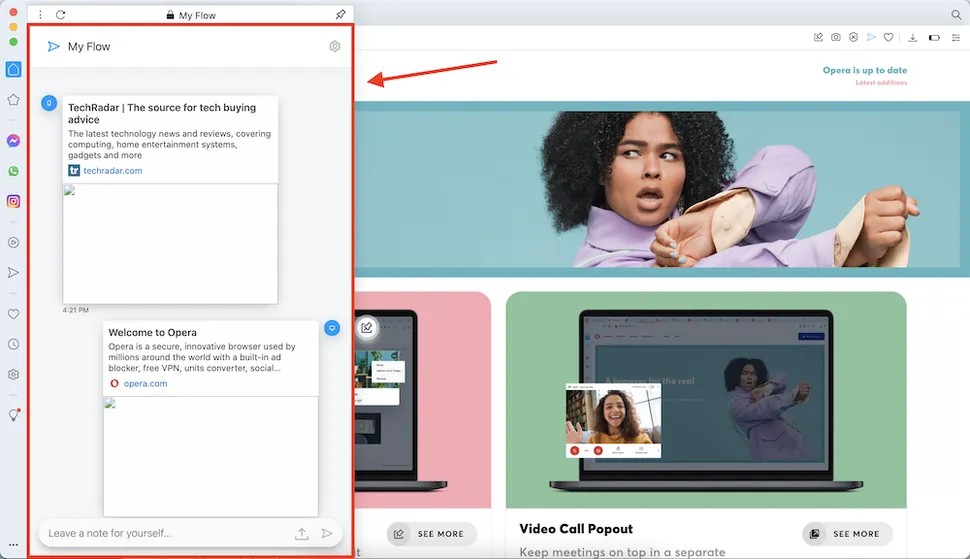The width and height of the screenshot is (970, 559).
Task: Click SEE MORE on the pink card
Action: pyautogui.click(x=431, y=534)
